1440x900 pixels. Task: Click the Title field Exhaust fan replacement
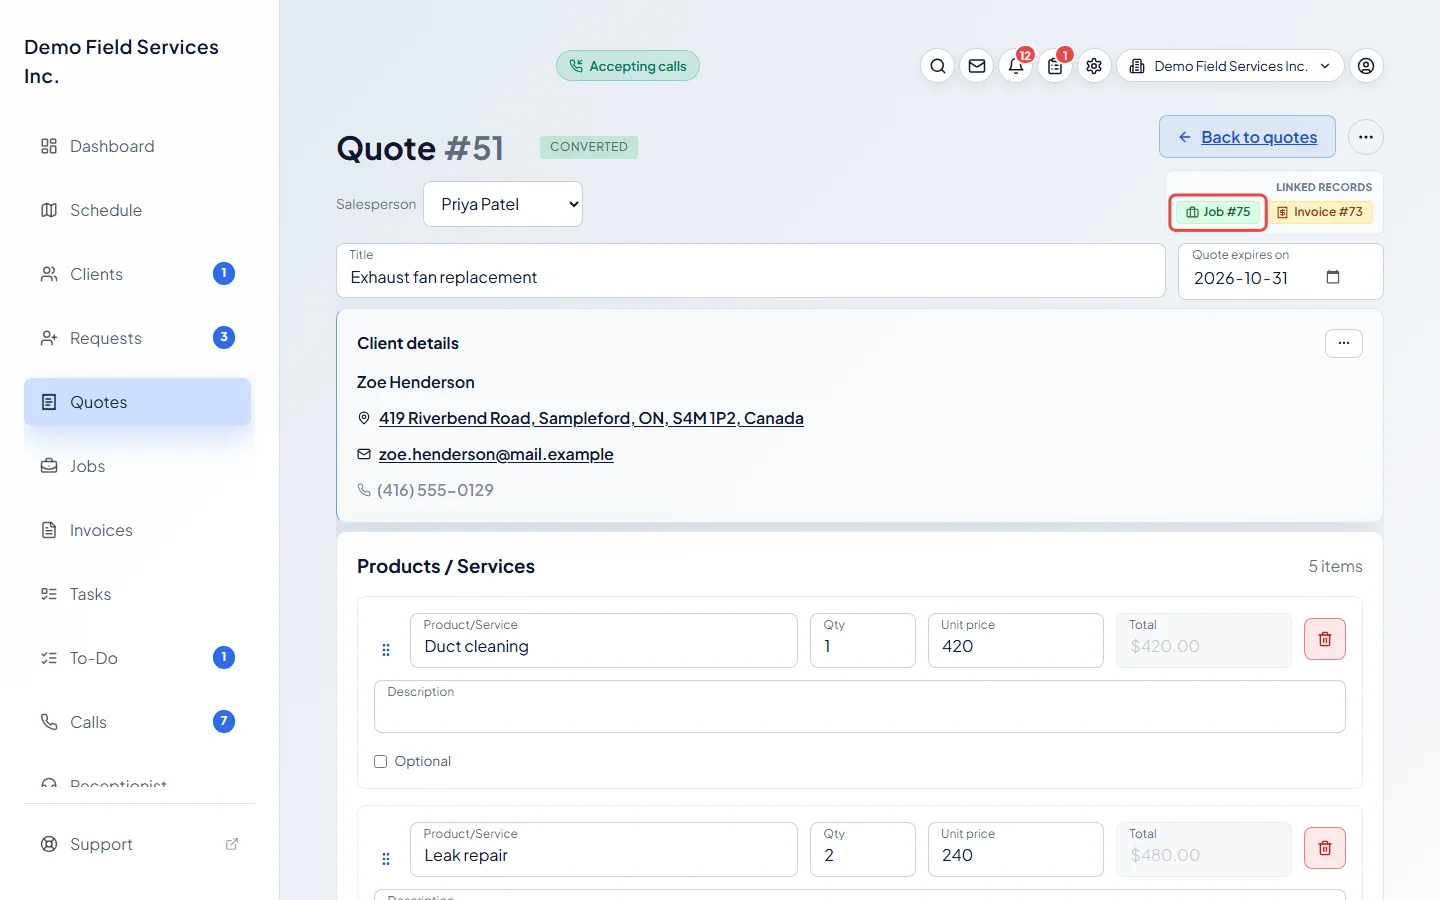click(x=751, y=271)
